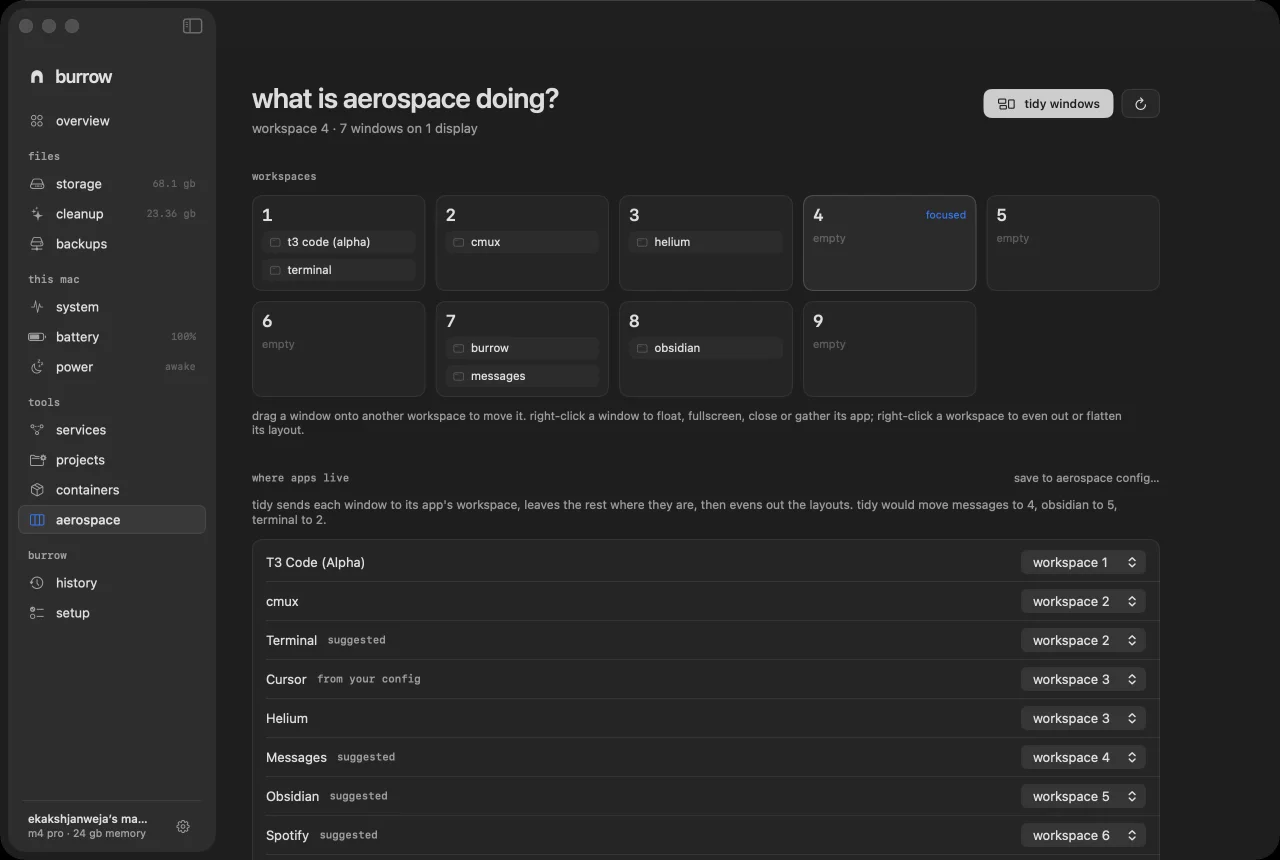Open workspace dropdown for Cursor
The width and height of the screenshot is (1280, 860).
(1083, 679)
